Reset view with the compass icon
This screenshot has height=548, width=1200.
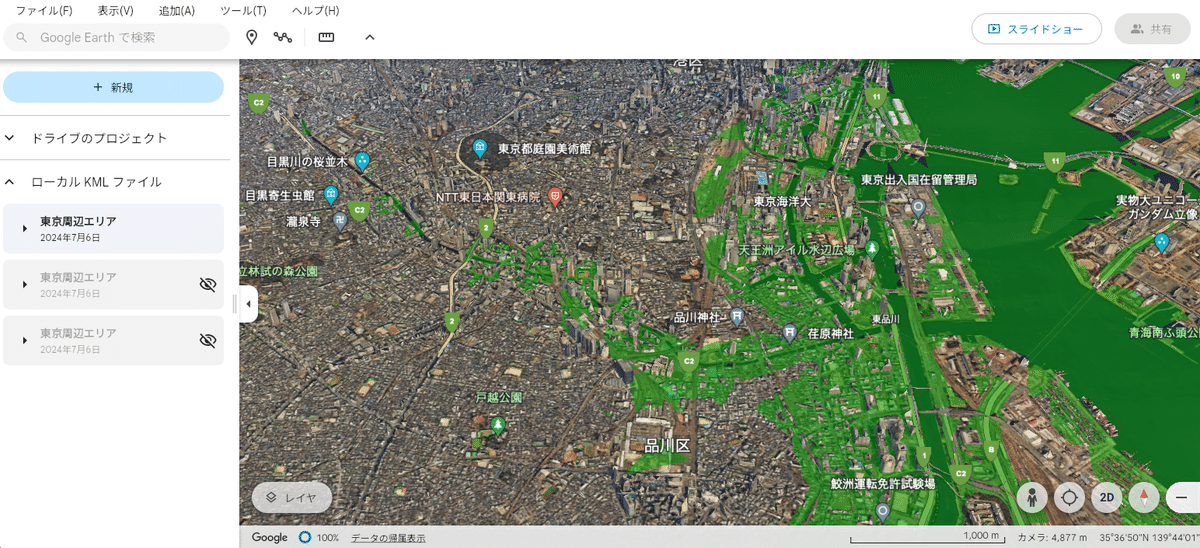click(1143, 497)
